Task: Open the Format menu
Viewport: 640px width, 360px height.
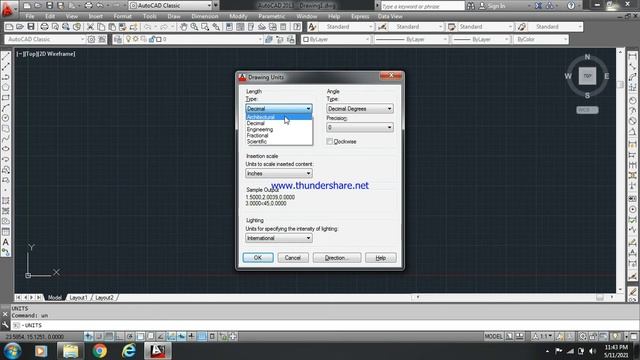Action: 122,16
